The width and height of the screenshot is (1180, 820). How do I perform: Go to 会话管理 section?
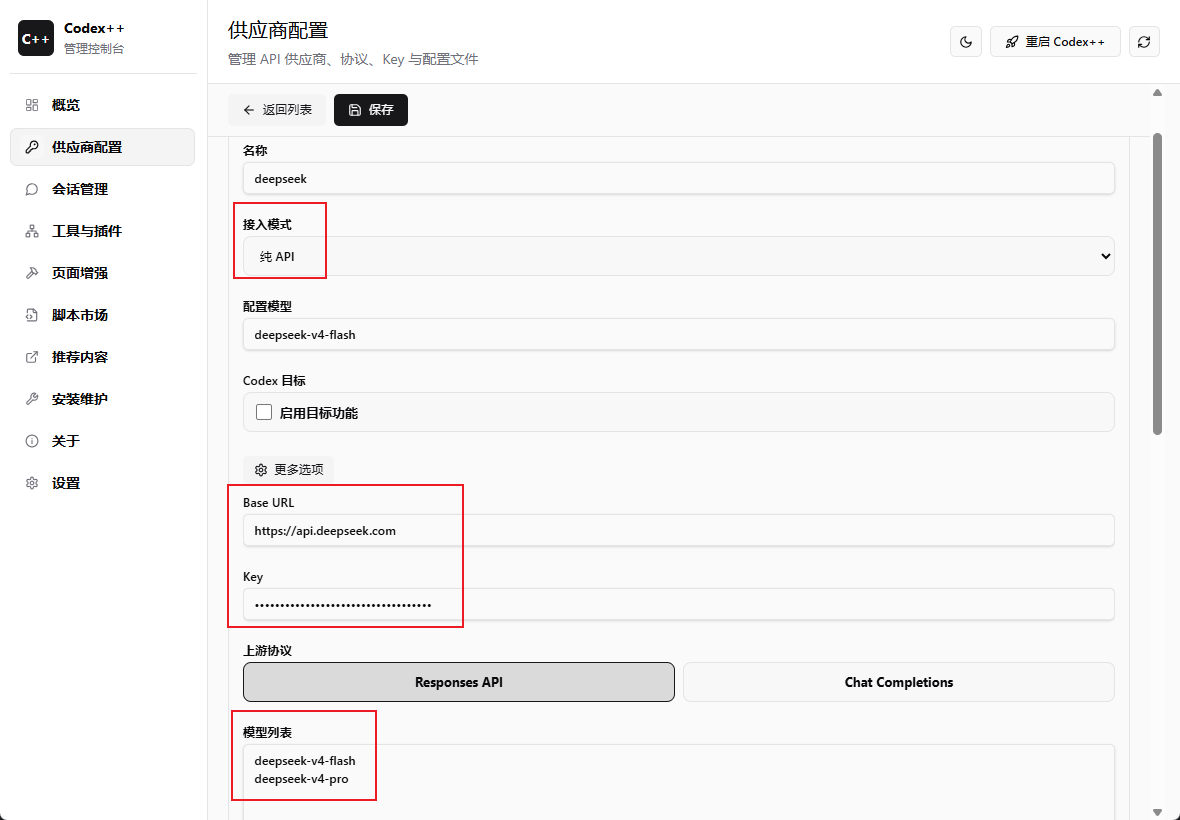[102, 190]
